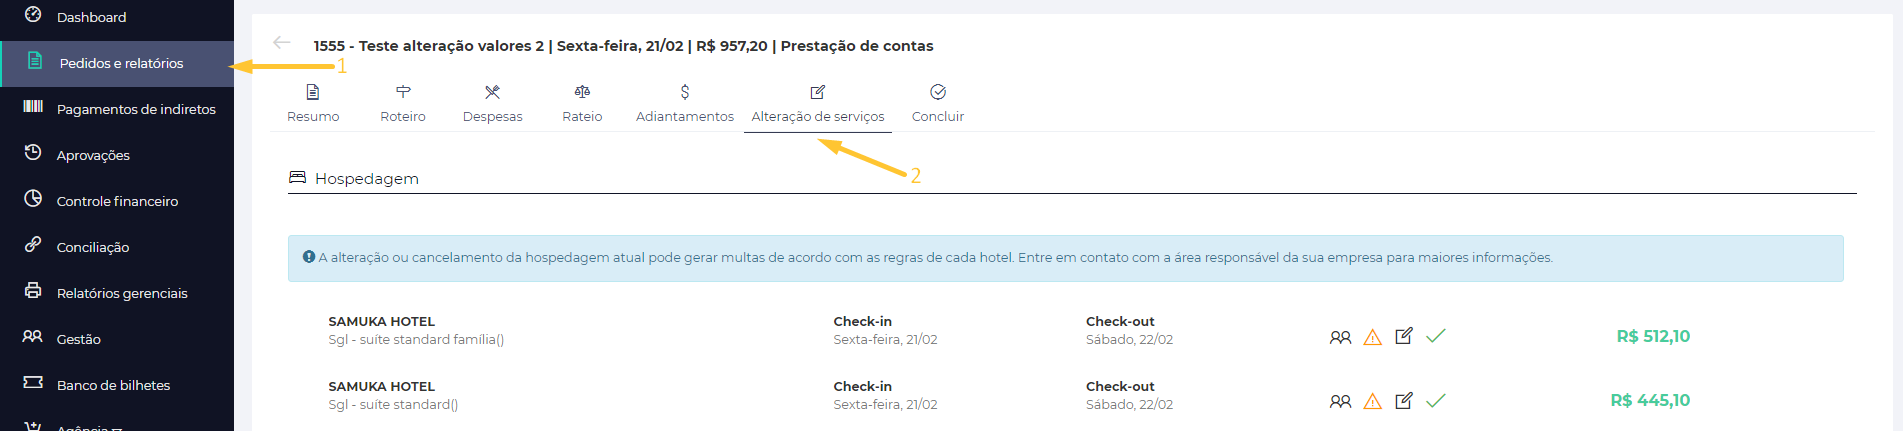Click the Concluir tab

[x=938, y=104]
